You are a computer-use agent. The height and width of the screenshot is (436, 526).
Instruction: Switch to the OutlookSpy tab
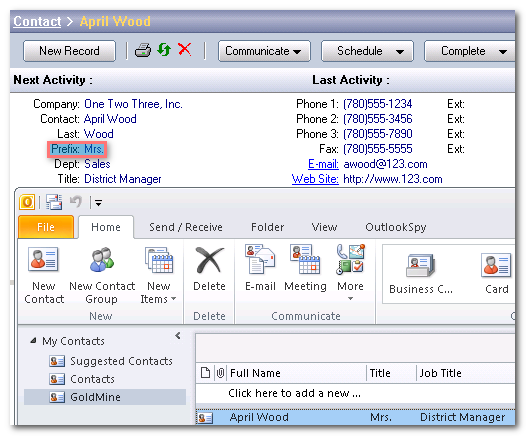(x=396, y=227)
